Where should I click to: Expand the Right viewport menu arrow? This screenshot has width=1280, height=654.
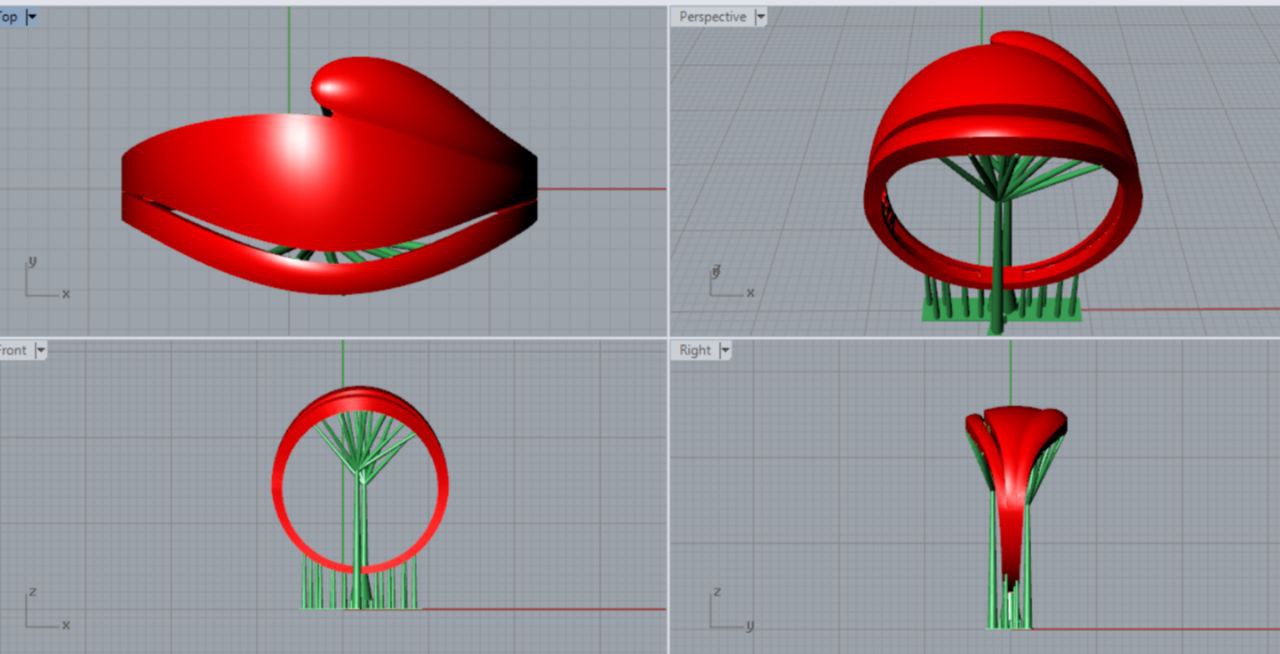(x=725, y=350)
